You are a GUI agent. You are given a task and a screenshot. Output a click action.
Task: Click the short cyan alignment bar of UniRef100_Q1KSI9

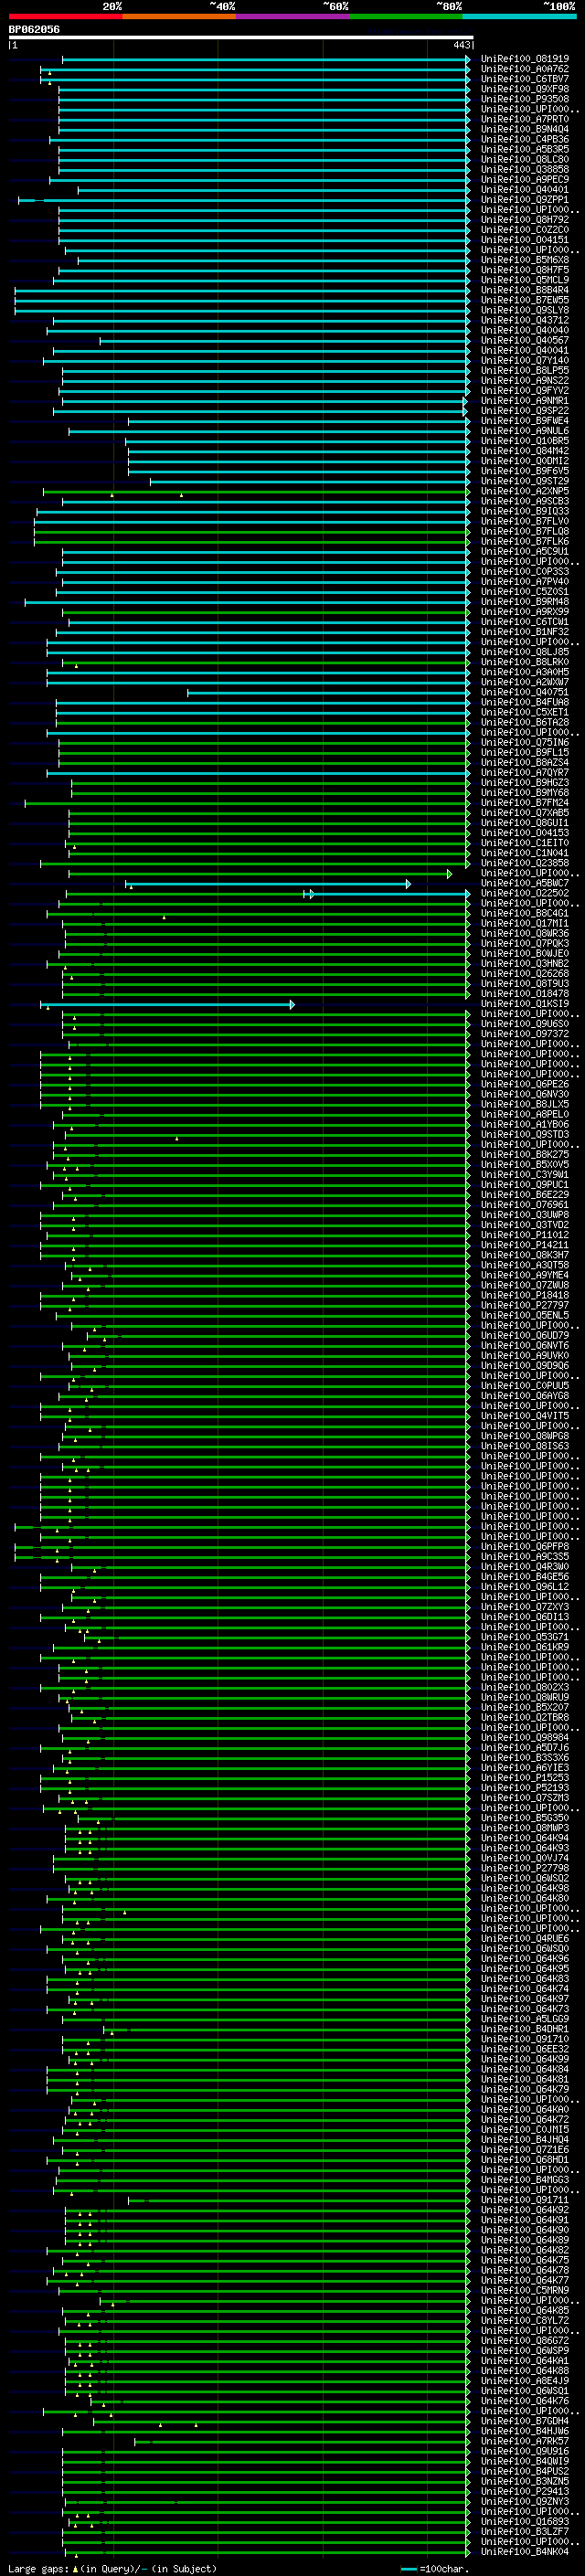(168, 1004)
